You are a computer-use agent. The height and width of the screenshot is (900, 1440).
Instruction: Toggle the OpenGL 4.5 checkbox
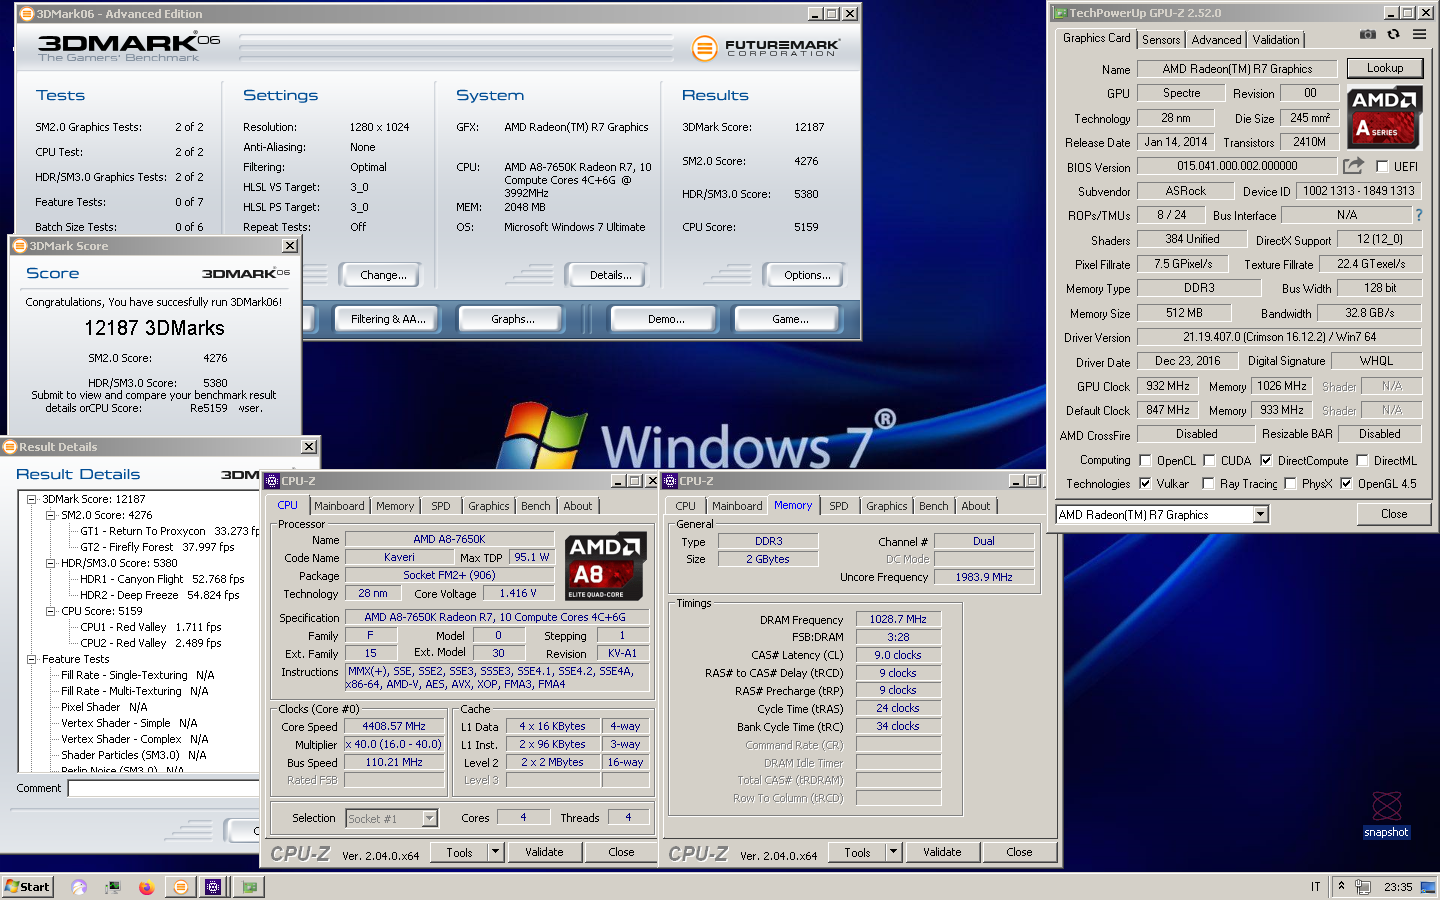tap(1346, 484)
